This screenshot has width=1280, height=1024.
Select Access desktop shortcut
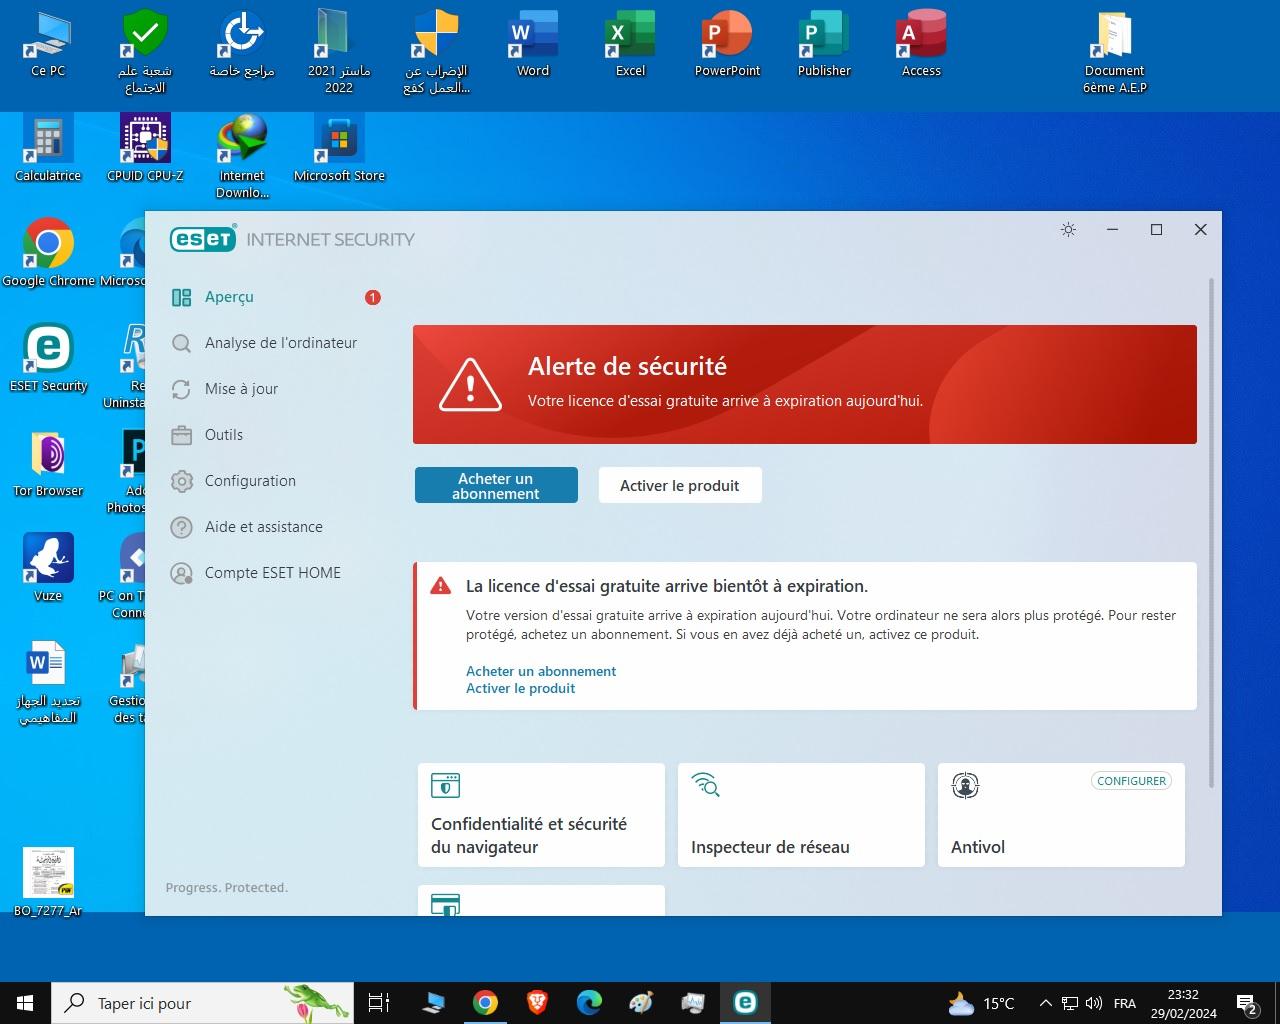(x=921, y=45)
